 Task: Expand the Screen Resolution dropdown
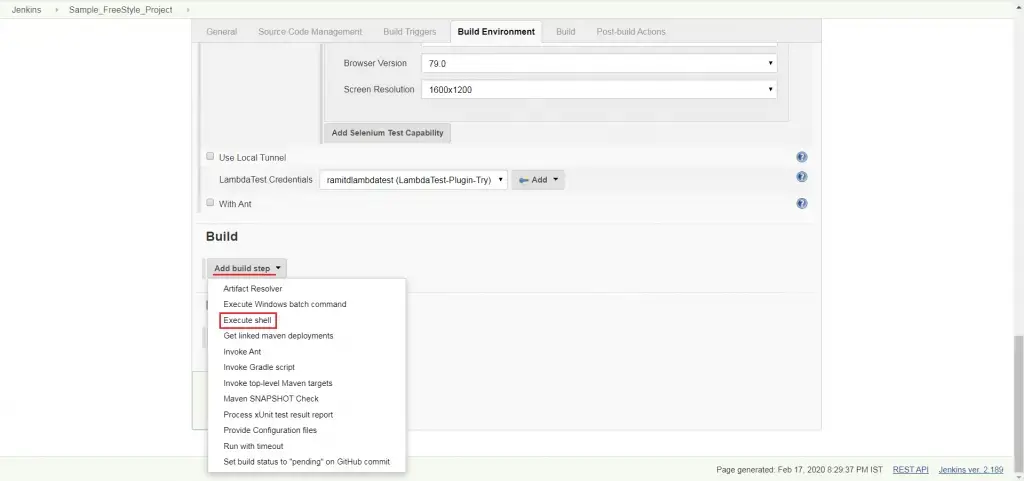(599, 89)
